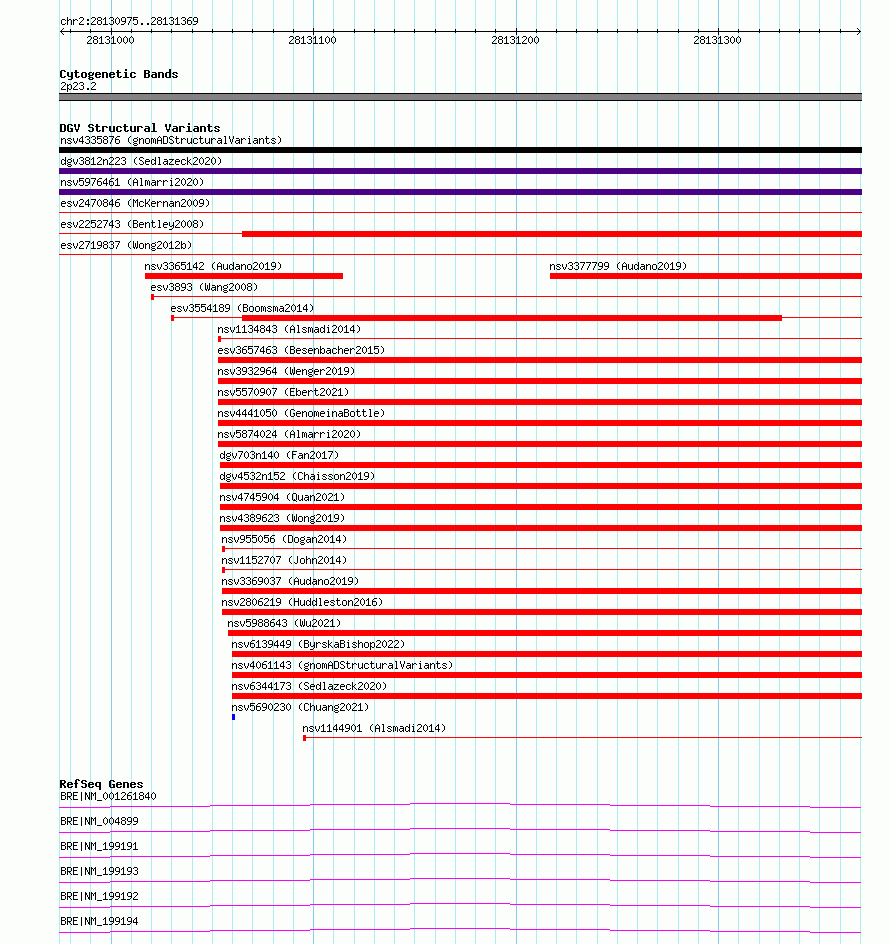Click the red start marker of esv3893

[x=152, y=297]
